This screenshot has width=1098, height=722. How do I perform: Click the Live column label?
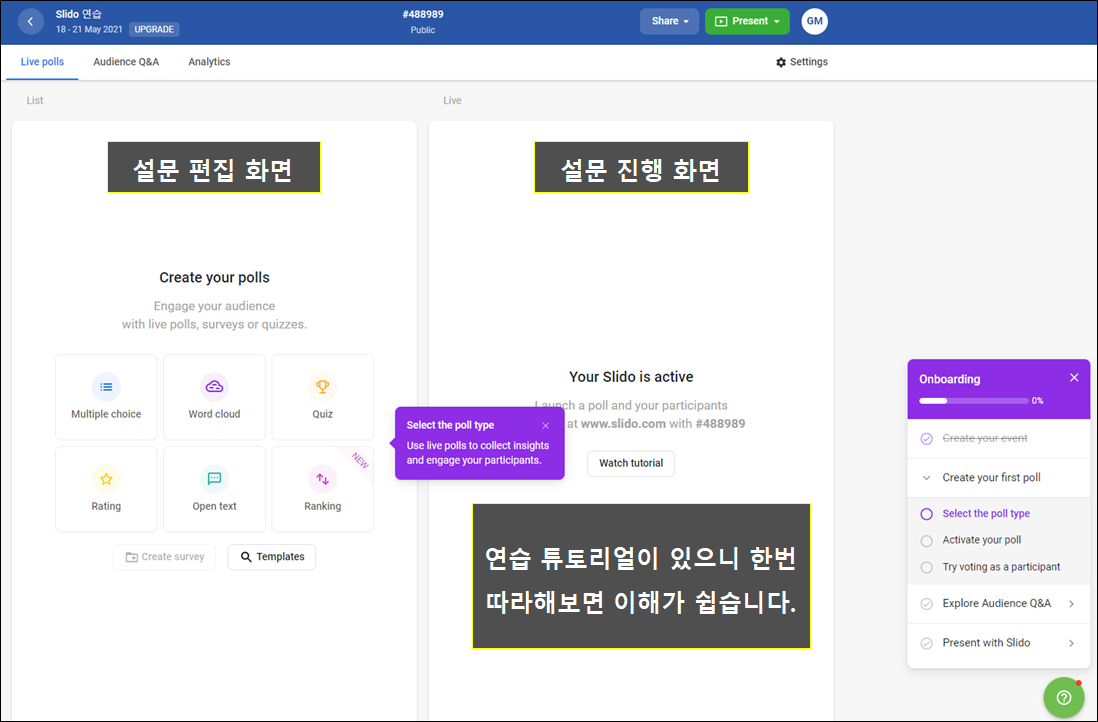pyautogui.click(x=452, y=100)
